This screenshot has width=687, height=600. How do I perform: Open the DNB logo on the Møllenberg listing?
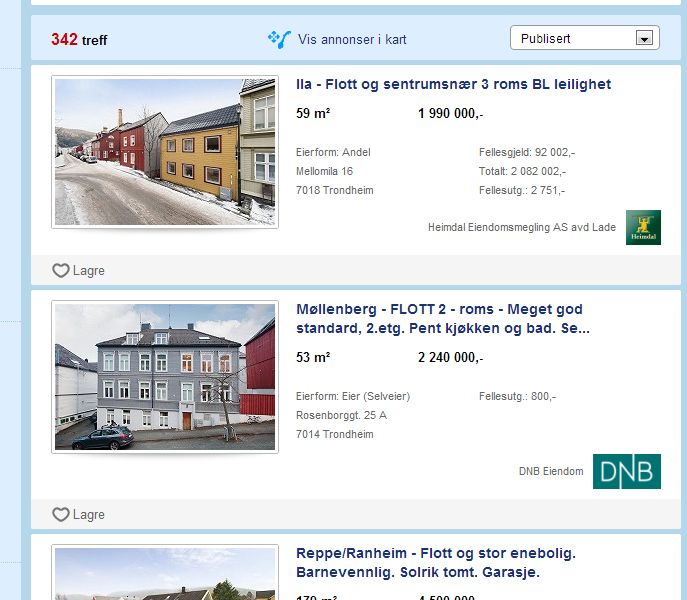pos(626,471)
